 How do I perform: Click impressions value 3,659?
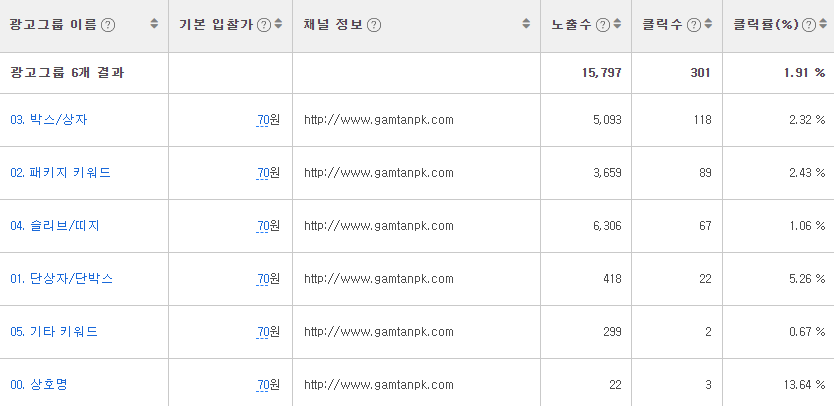coord(607,173)
